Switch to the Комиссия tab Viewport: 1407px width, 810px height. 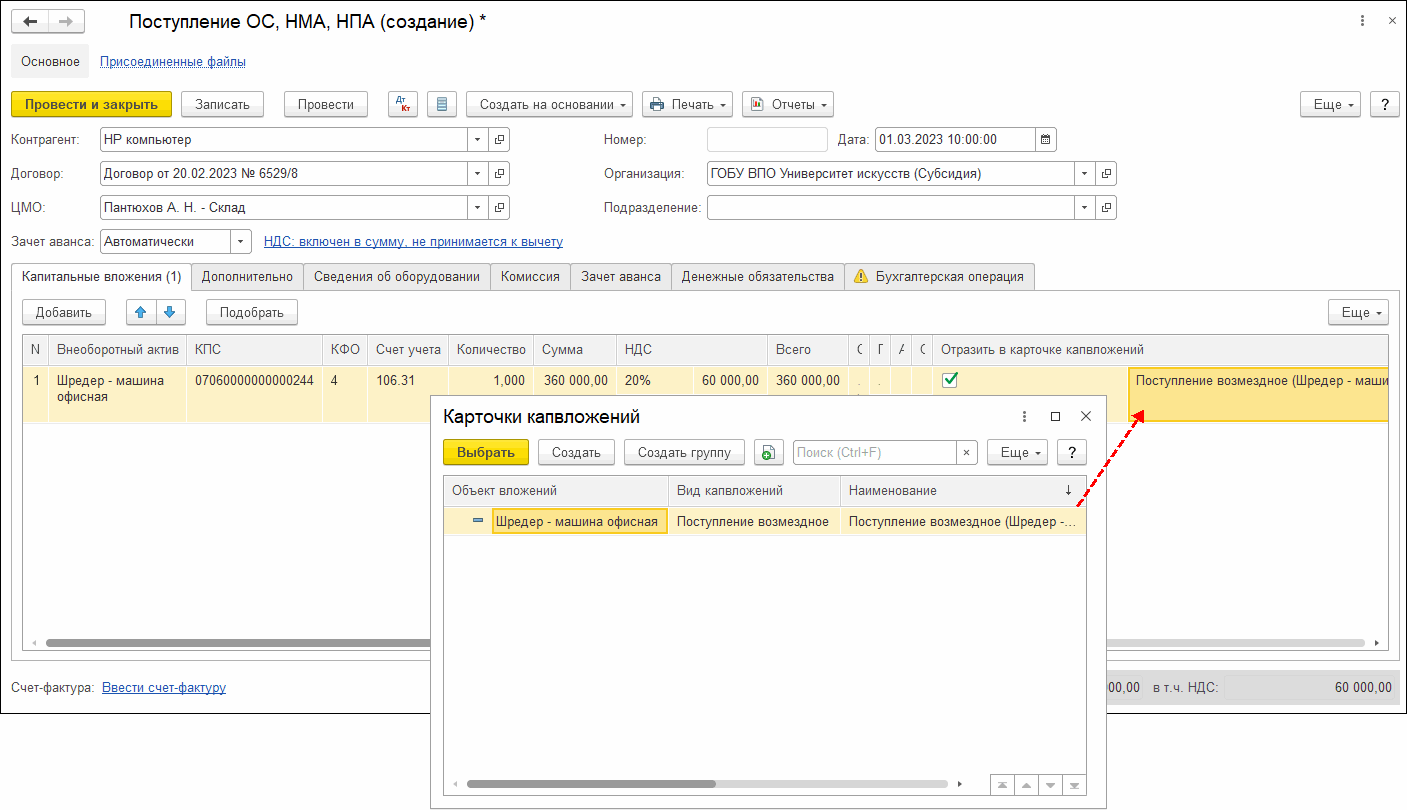[530, 277]
